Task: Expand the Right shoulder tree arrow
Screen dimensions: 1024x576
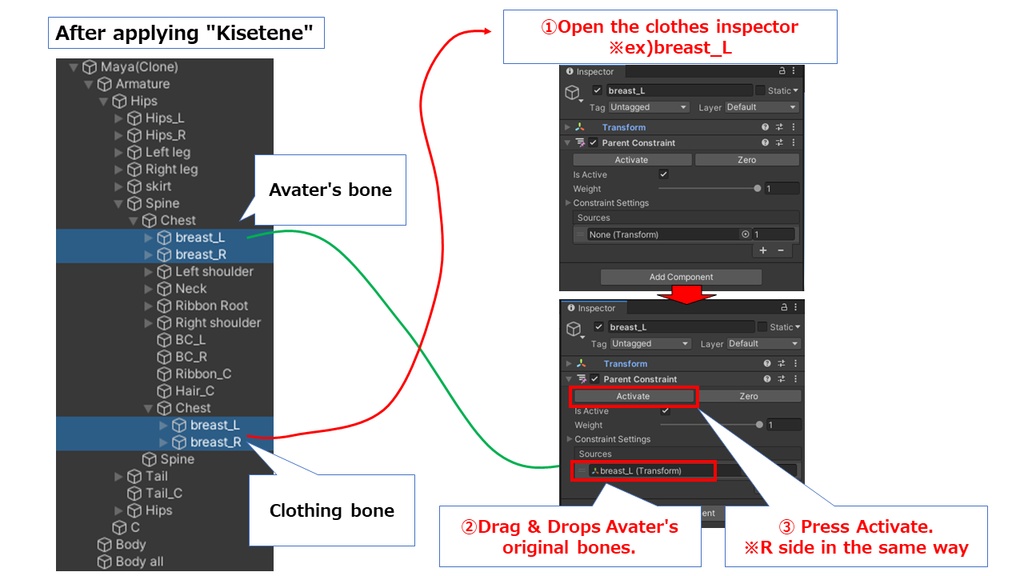Action: 148,323
